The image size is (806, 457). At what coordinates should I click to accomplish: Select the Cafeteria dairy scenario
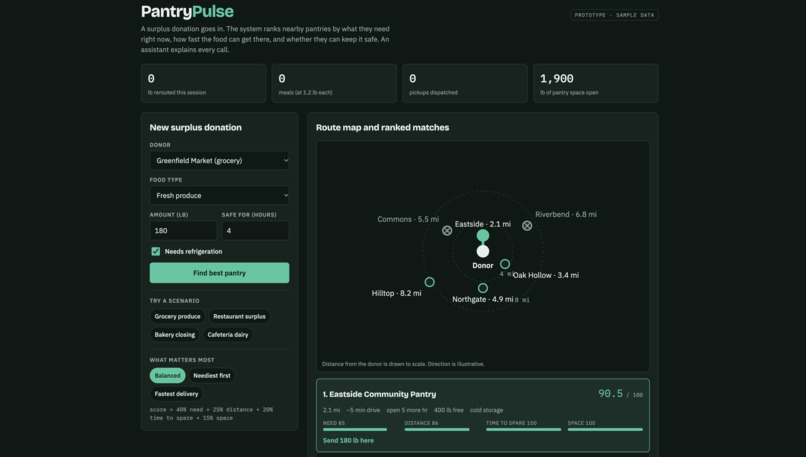coord(228,335)
